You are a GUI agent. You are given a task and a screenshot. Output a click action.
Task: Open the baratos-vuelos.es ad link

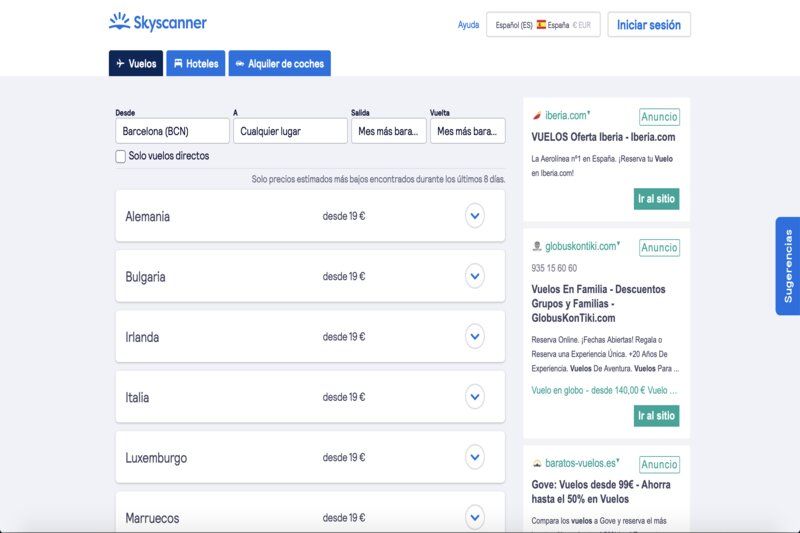tap(582, 464)
